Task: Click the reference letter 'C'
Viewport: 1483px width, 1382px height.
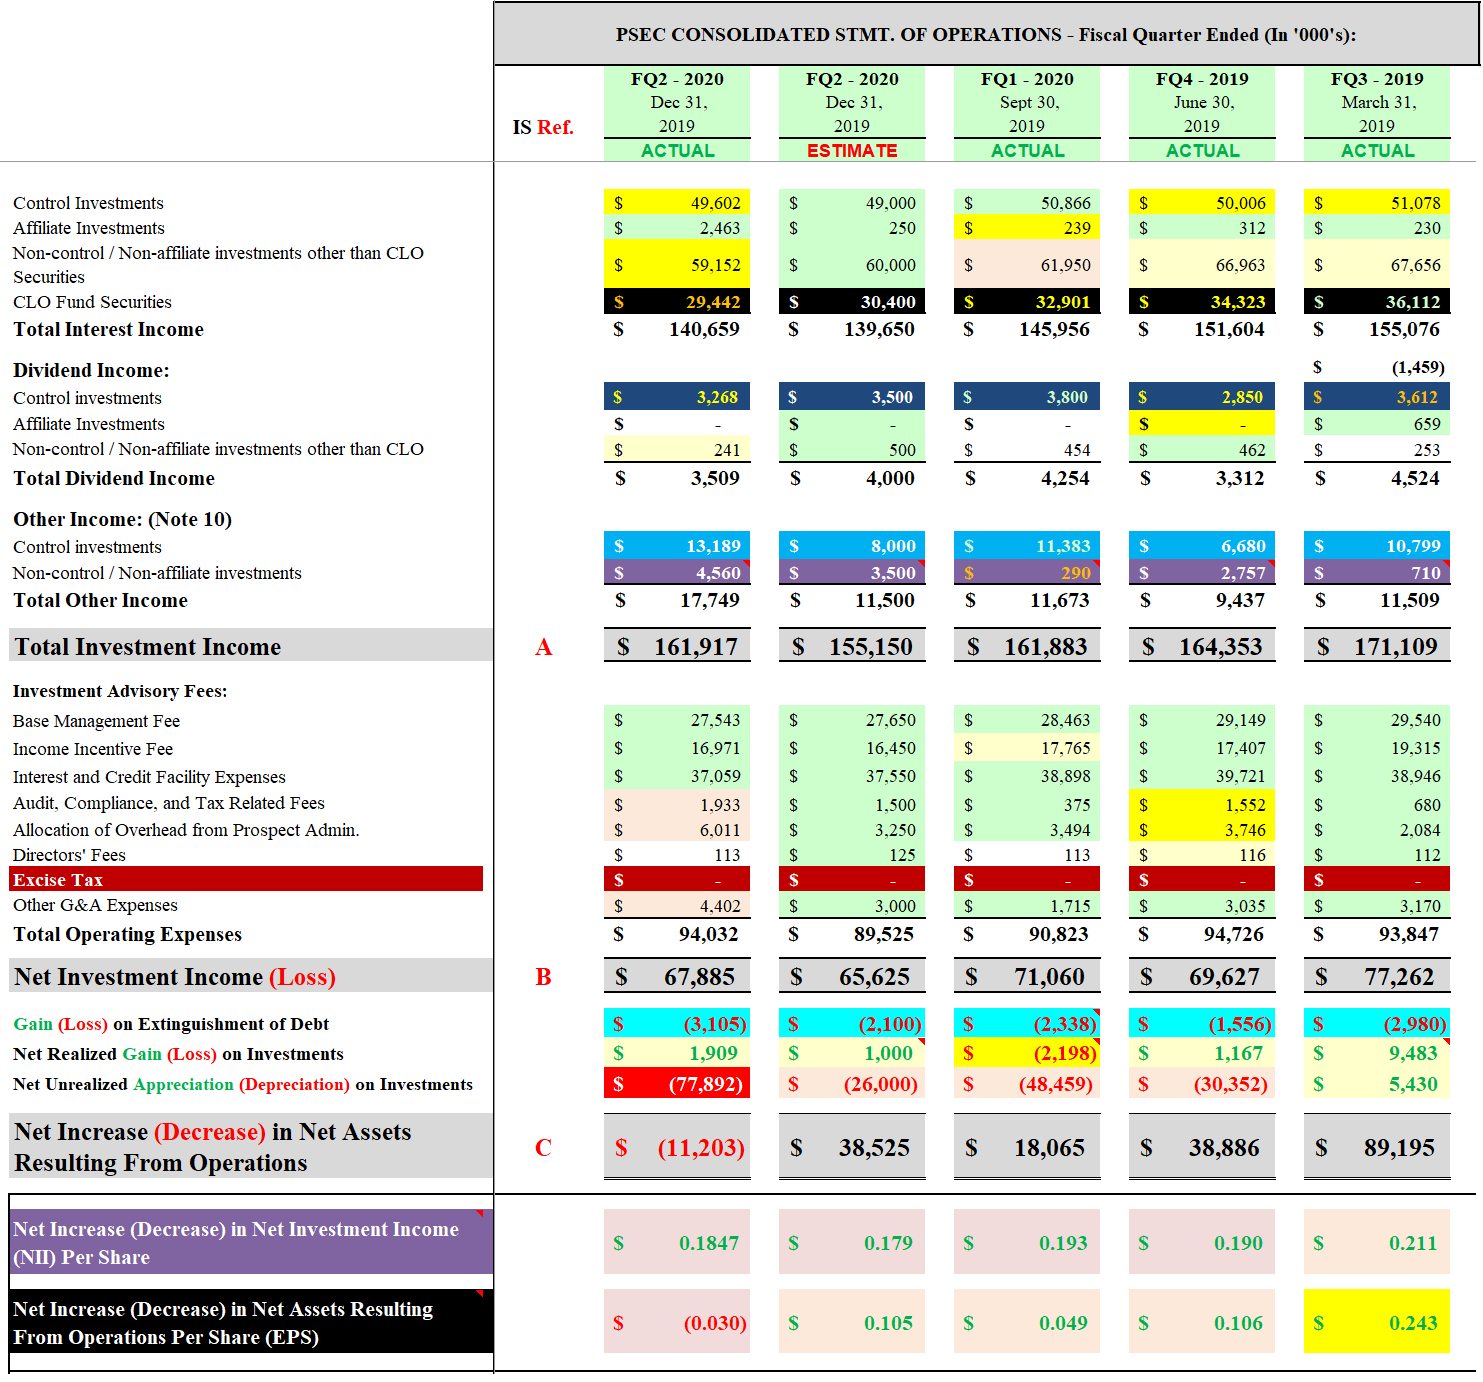Action: click(x=543, y=1147)
